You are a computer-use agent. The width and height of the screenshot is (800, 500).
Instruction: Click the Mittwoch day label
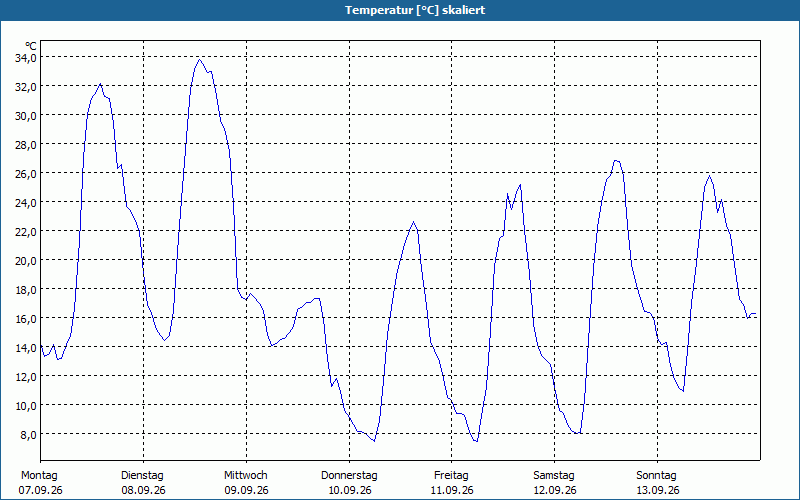pyautogui.click(x=245, y=476)
